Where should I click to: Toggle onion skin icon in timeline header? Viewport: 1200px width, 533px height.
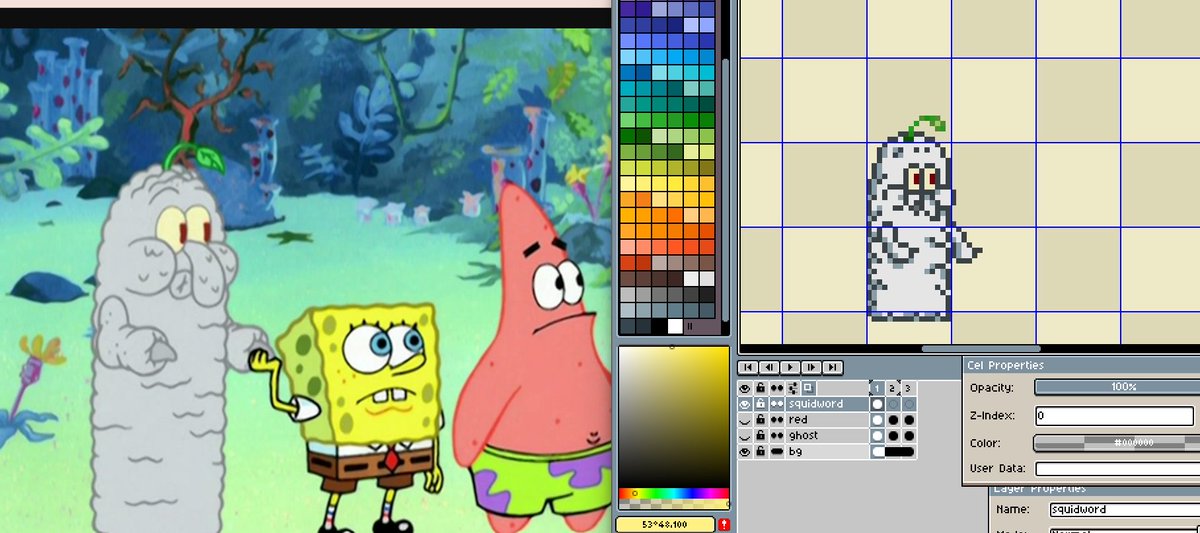(809, 388)
